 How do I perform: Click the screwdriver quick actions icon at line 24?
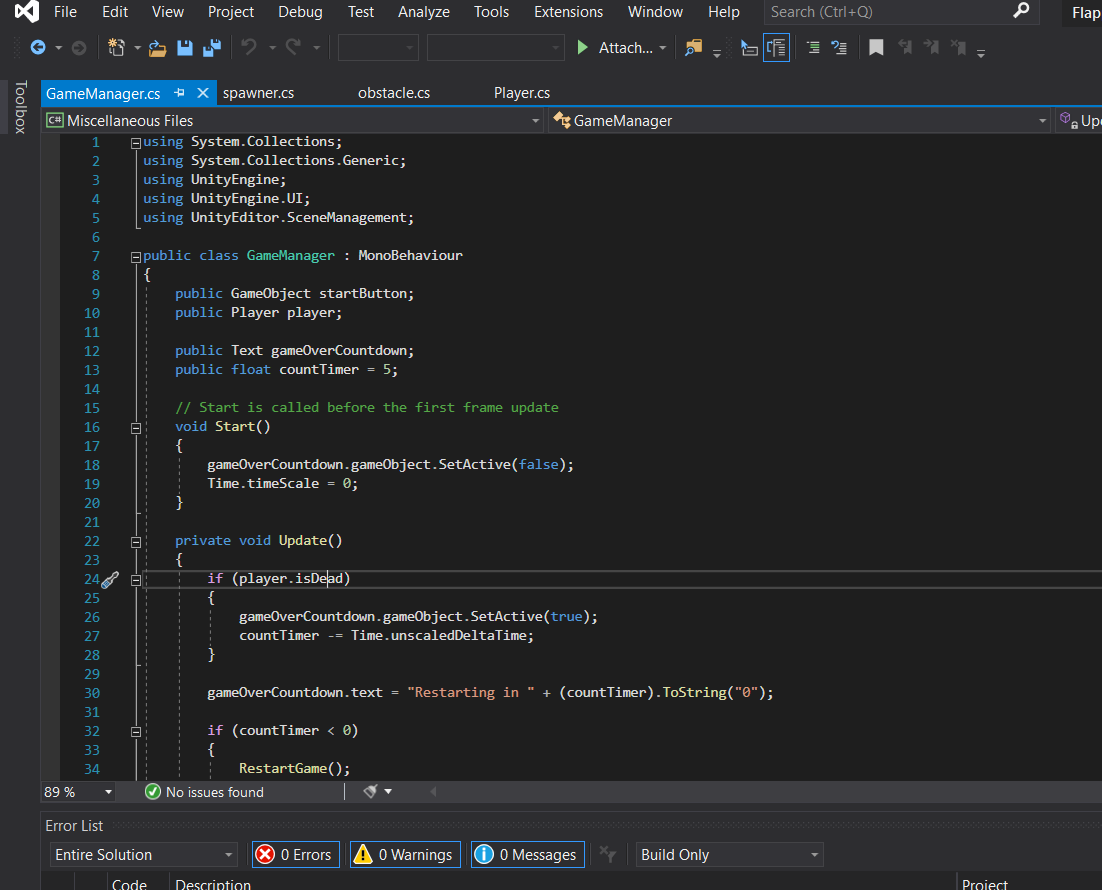[x=110, y=579]
